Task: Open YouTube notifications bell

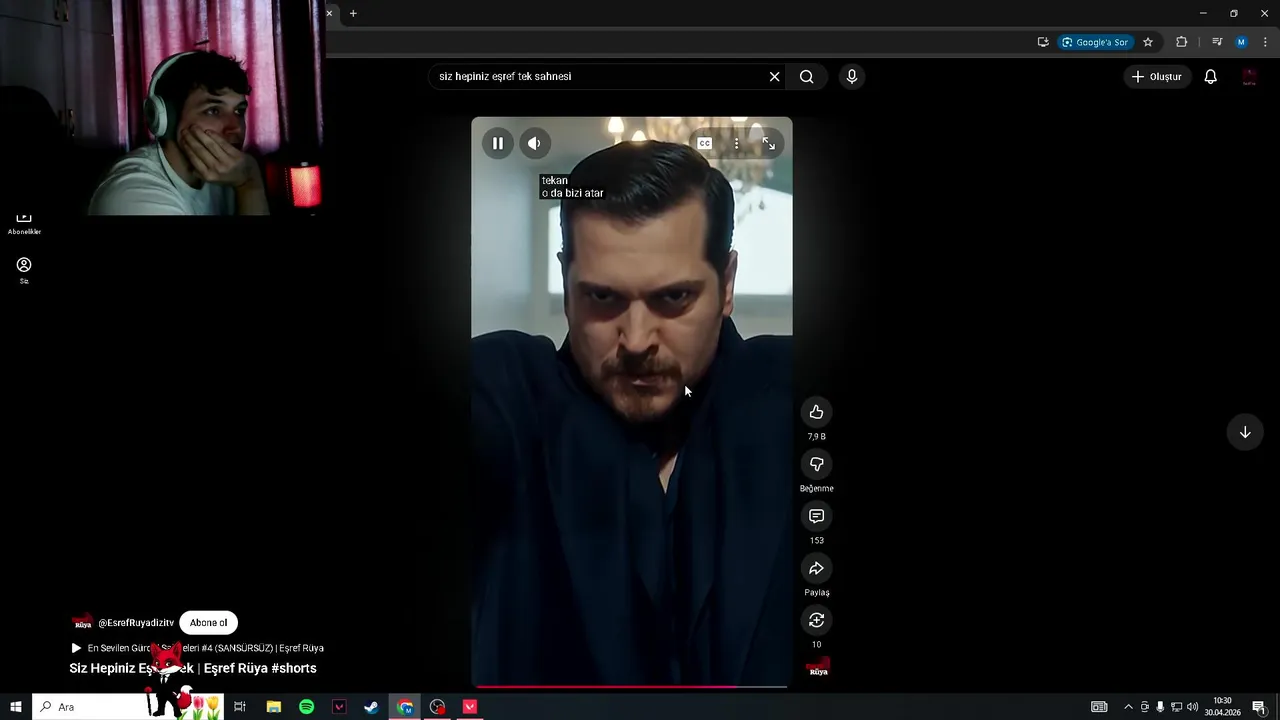Action: [x=1210, y=76]
